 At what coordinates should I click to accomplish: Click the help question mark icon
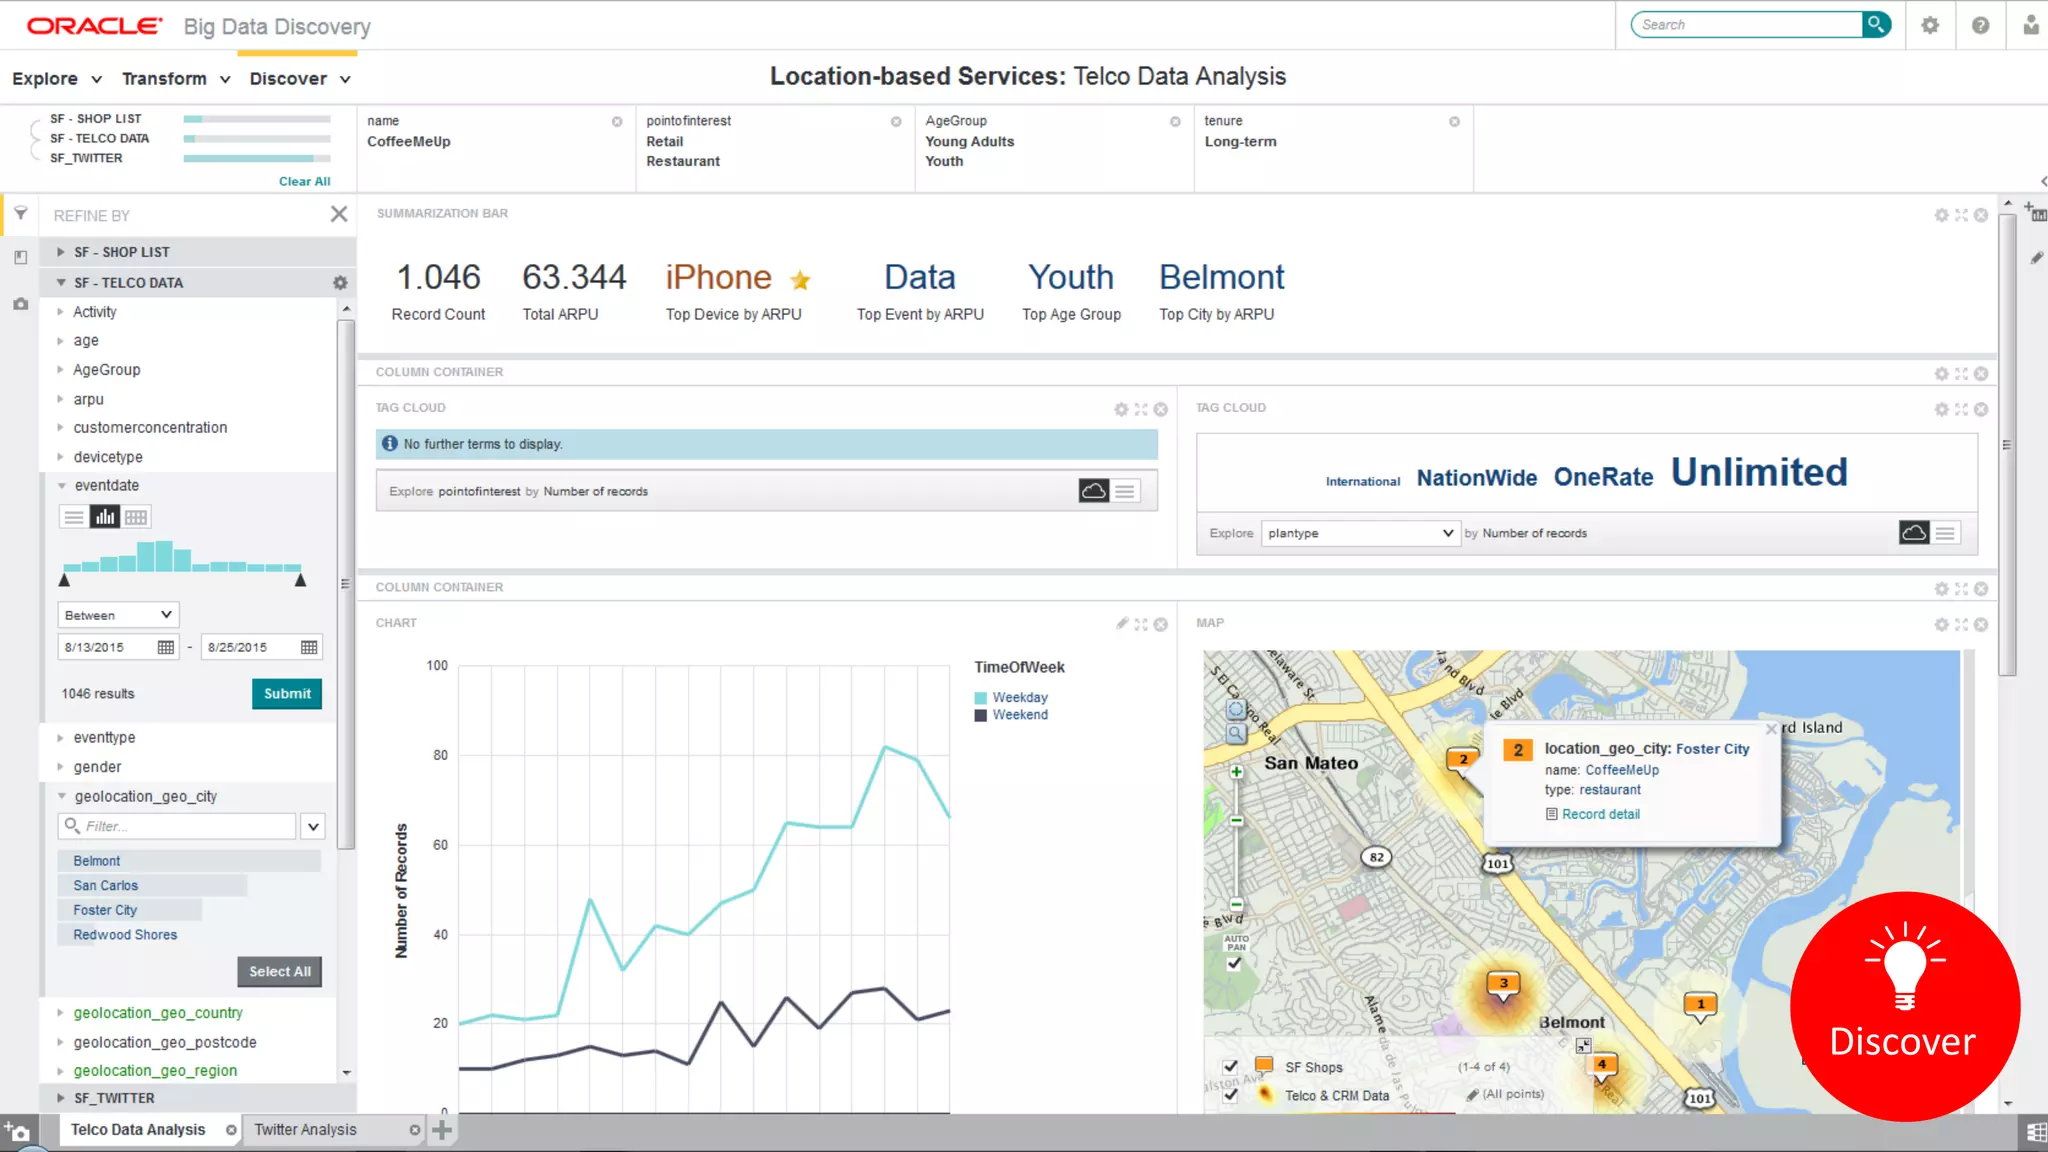[1980, 26]
